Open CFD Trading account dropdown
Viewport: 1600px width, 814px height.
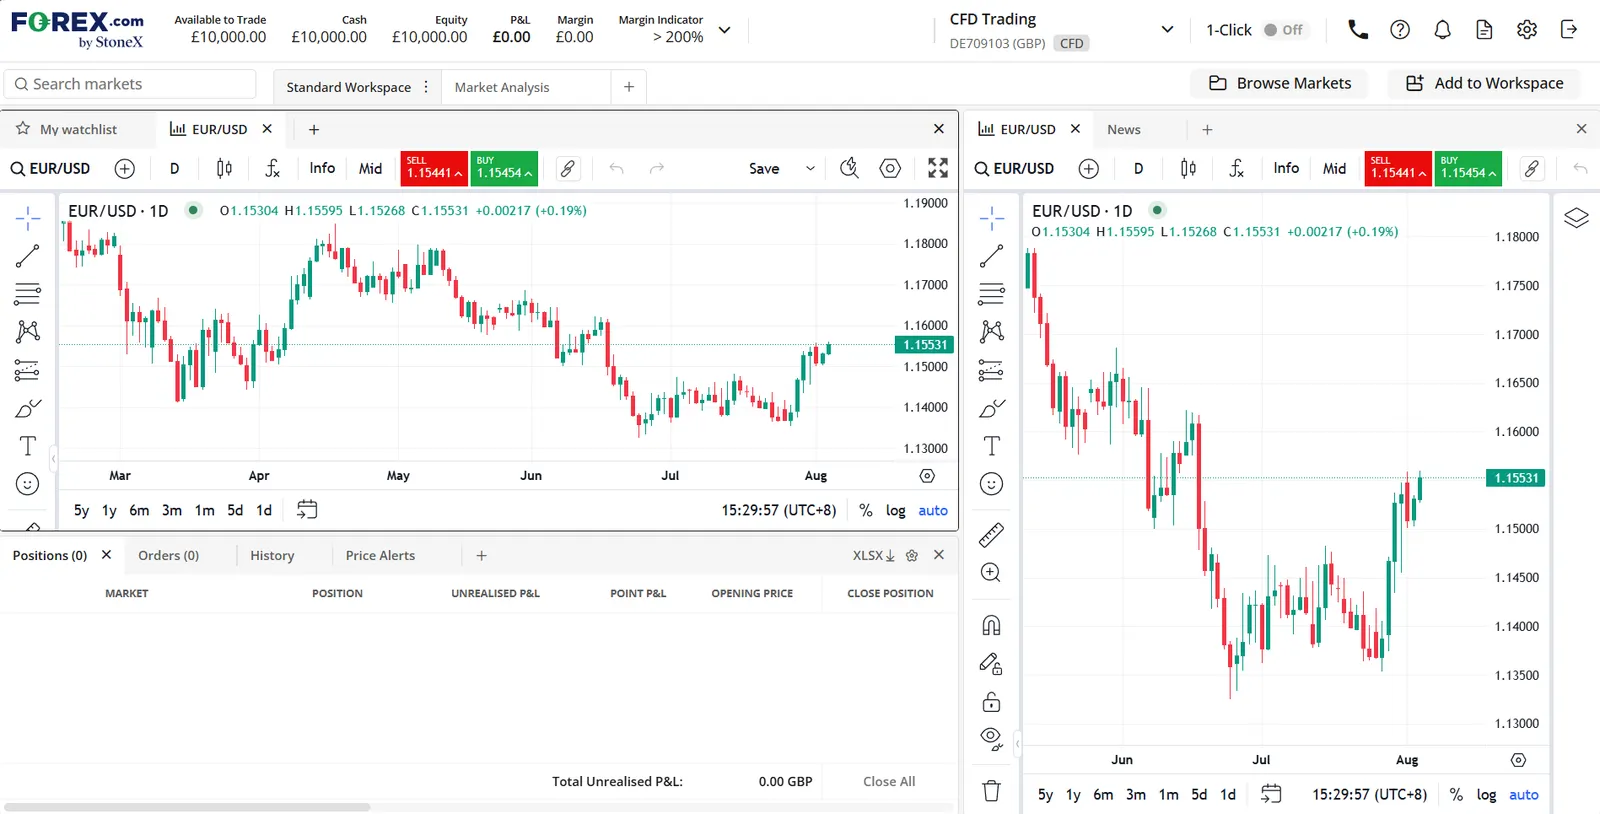pos(1167,30)
